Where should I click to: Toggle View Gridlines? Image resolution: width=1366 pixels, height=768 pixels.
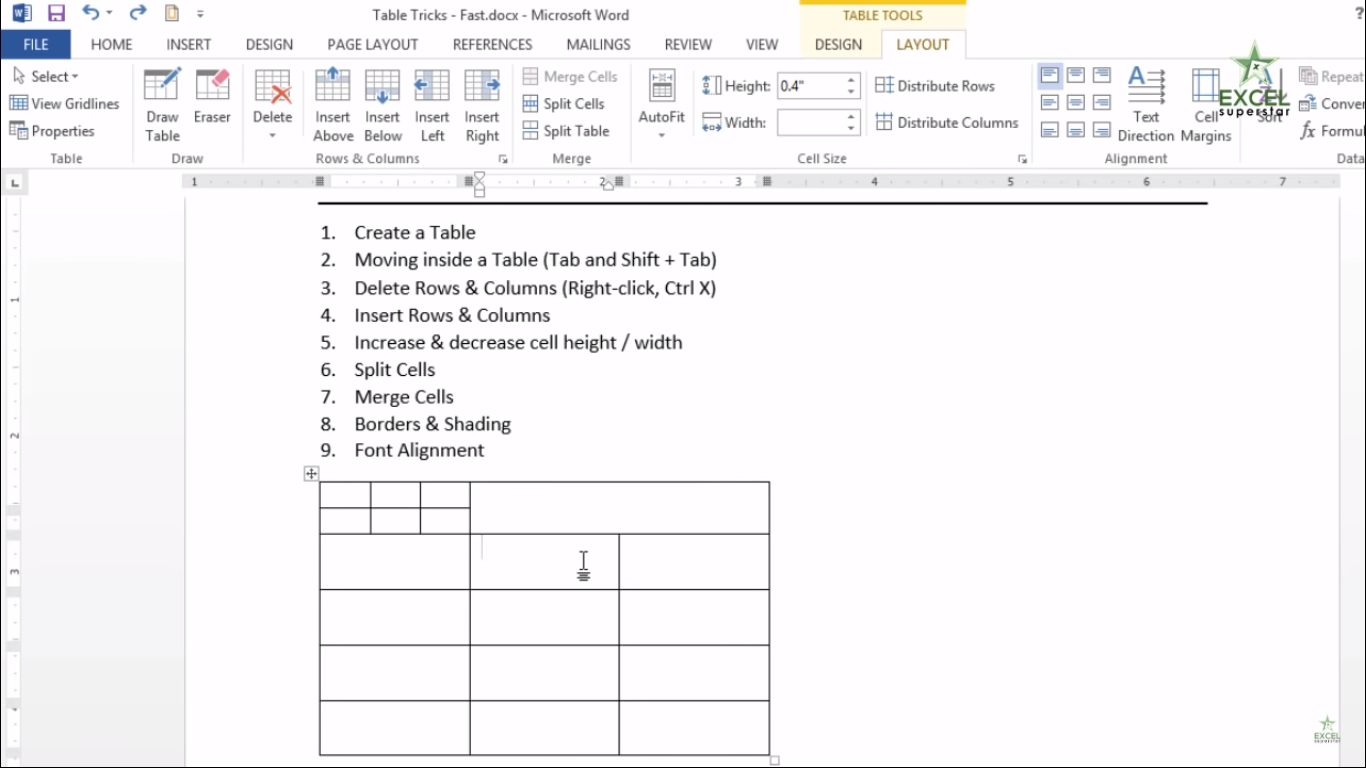64,104
